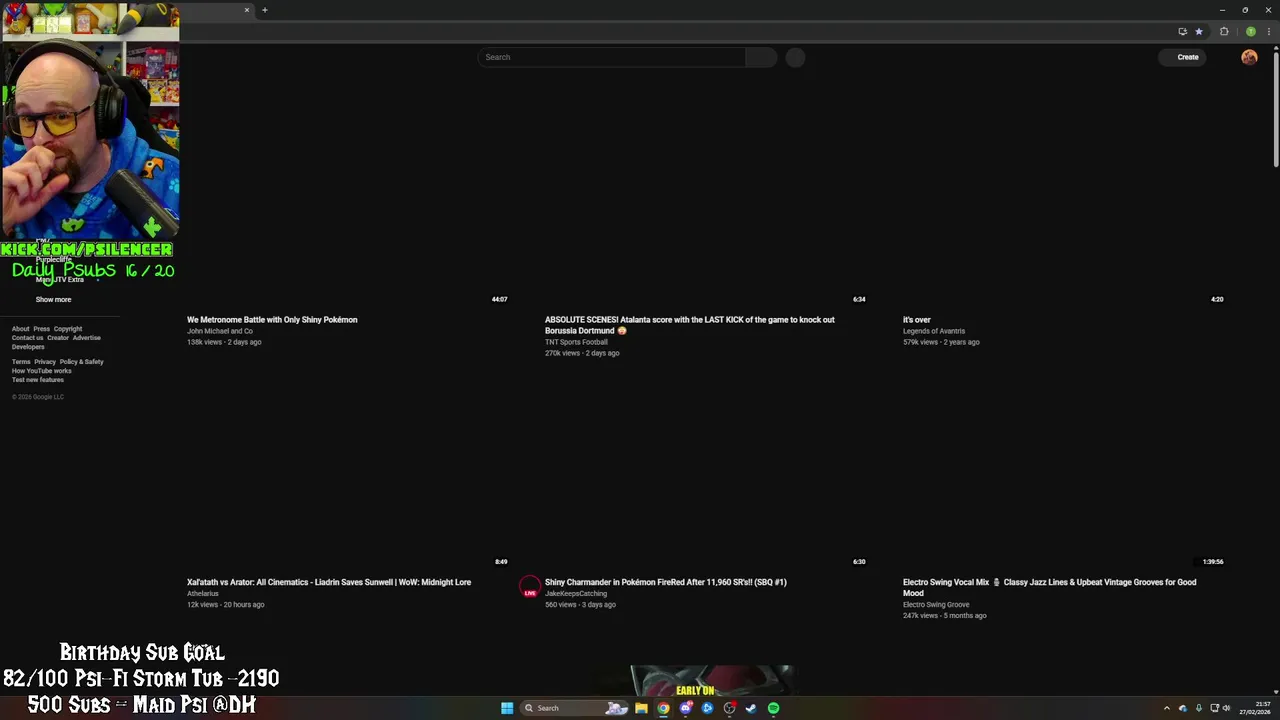Click the 1:39:56 duration video thumbnail
This screenshot has height=720, width=1280.
click(x=1064, y=468)
